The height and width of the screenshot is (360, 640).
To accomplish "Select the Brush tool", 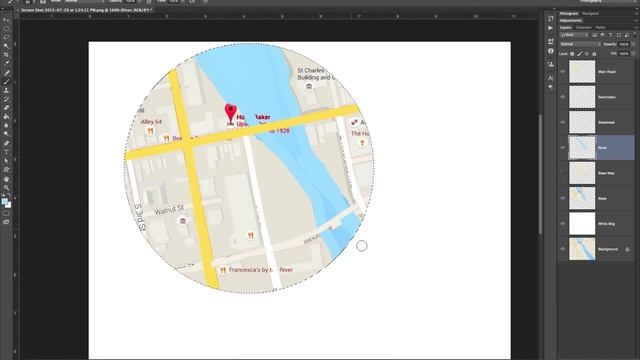I will [6, 82].
